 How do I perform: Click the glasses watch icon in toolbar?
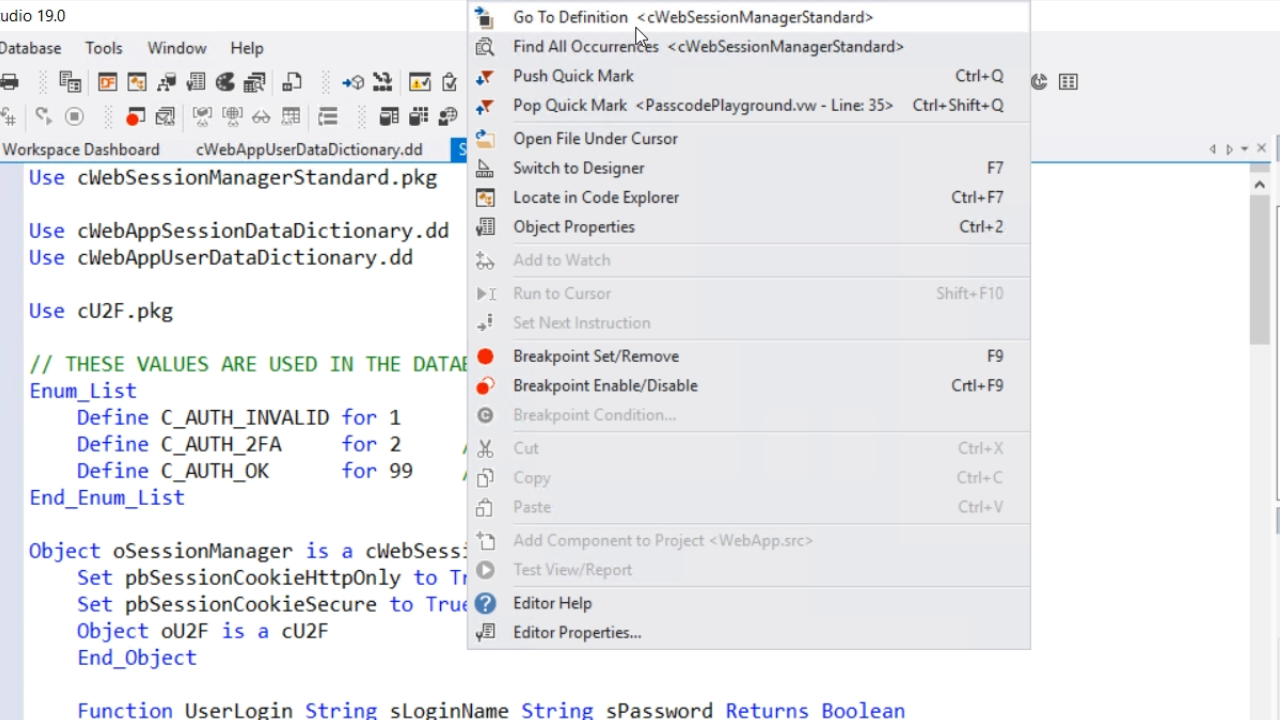click(x=261, y=117)
